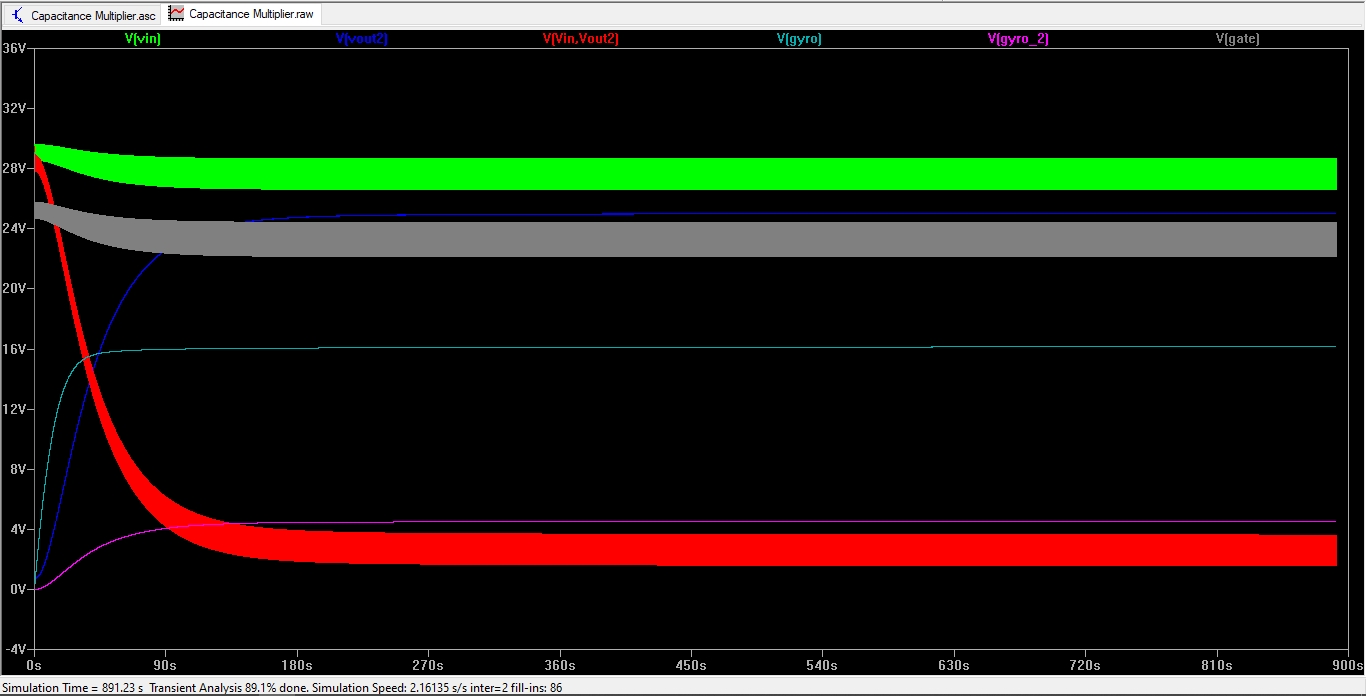Click the Simulation Time status bar entry
This screenshot has width=1366, height=696.
pos(72,688)
